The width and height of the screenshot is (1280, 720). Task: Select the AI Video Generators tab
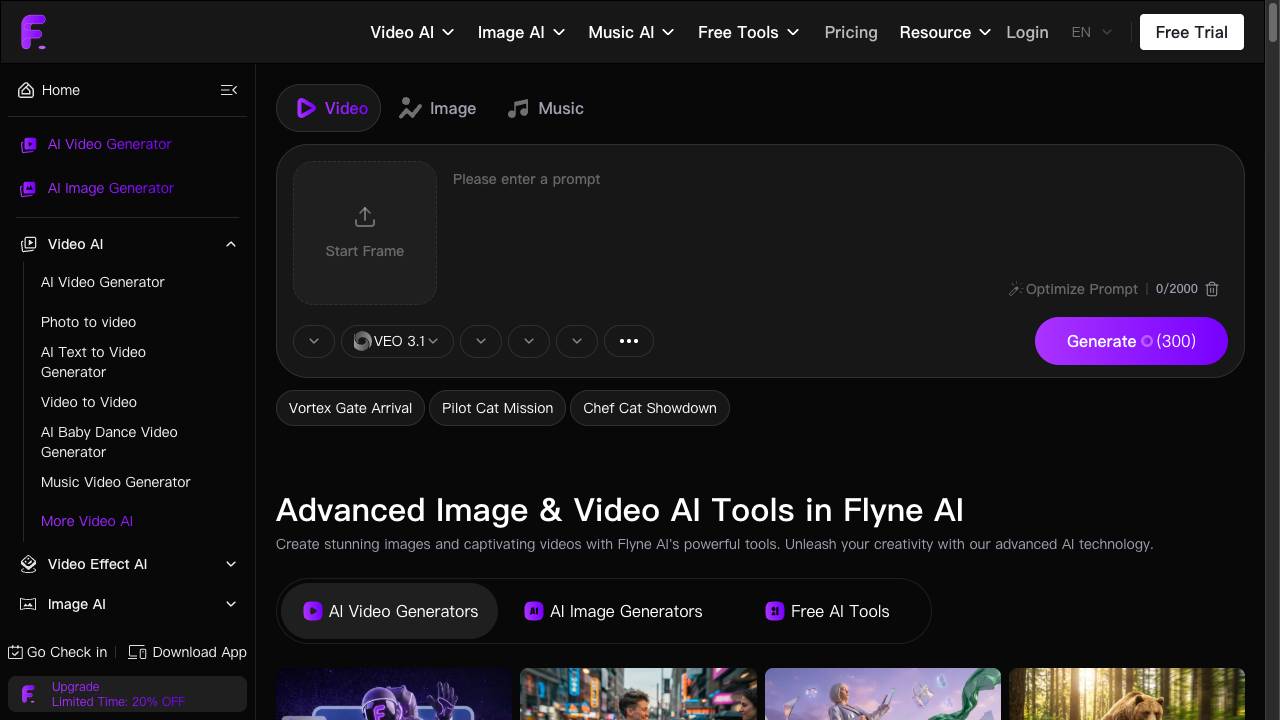(x=390, y=611)
